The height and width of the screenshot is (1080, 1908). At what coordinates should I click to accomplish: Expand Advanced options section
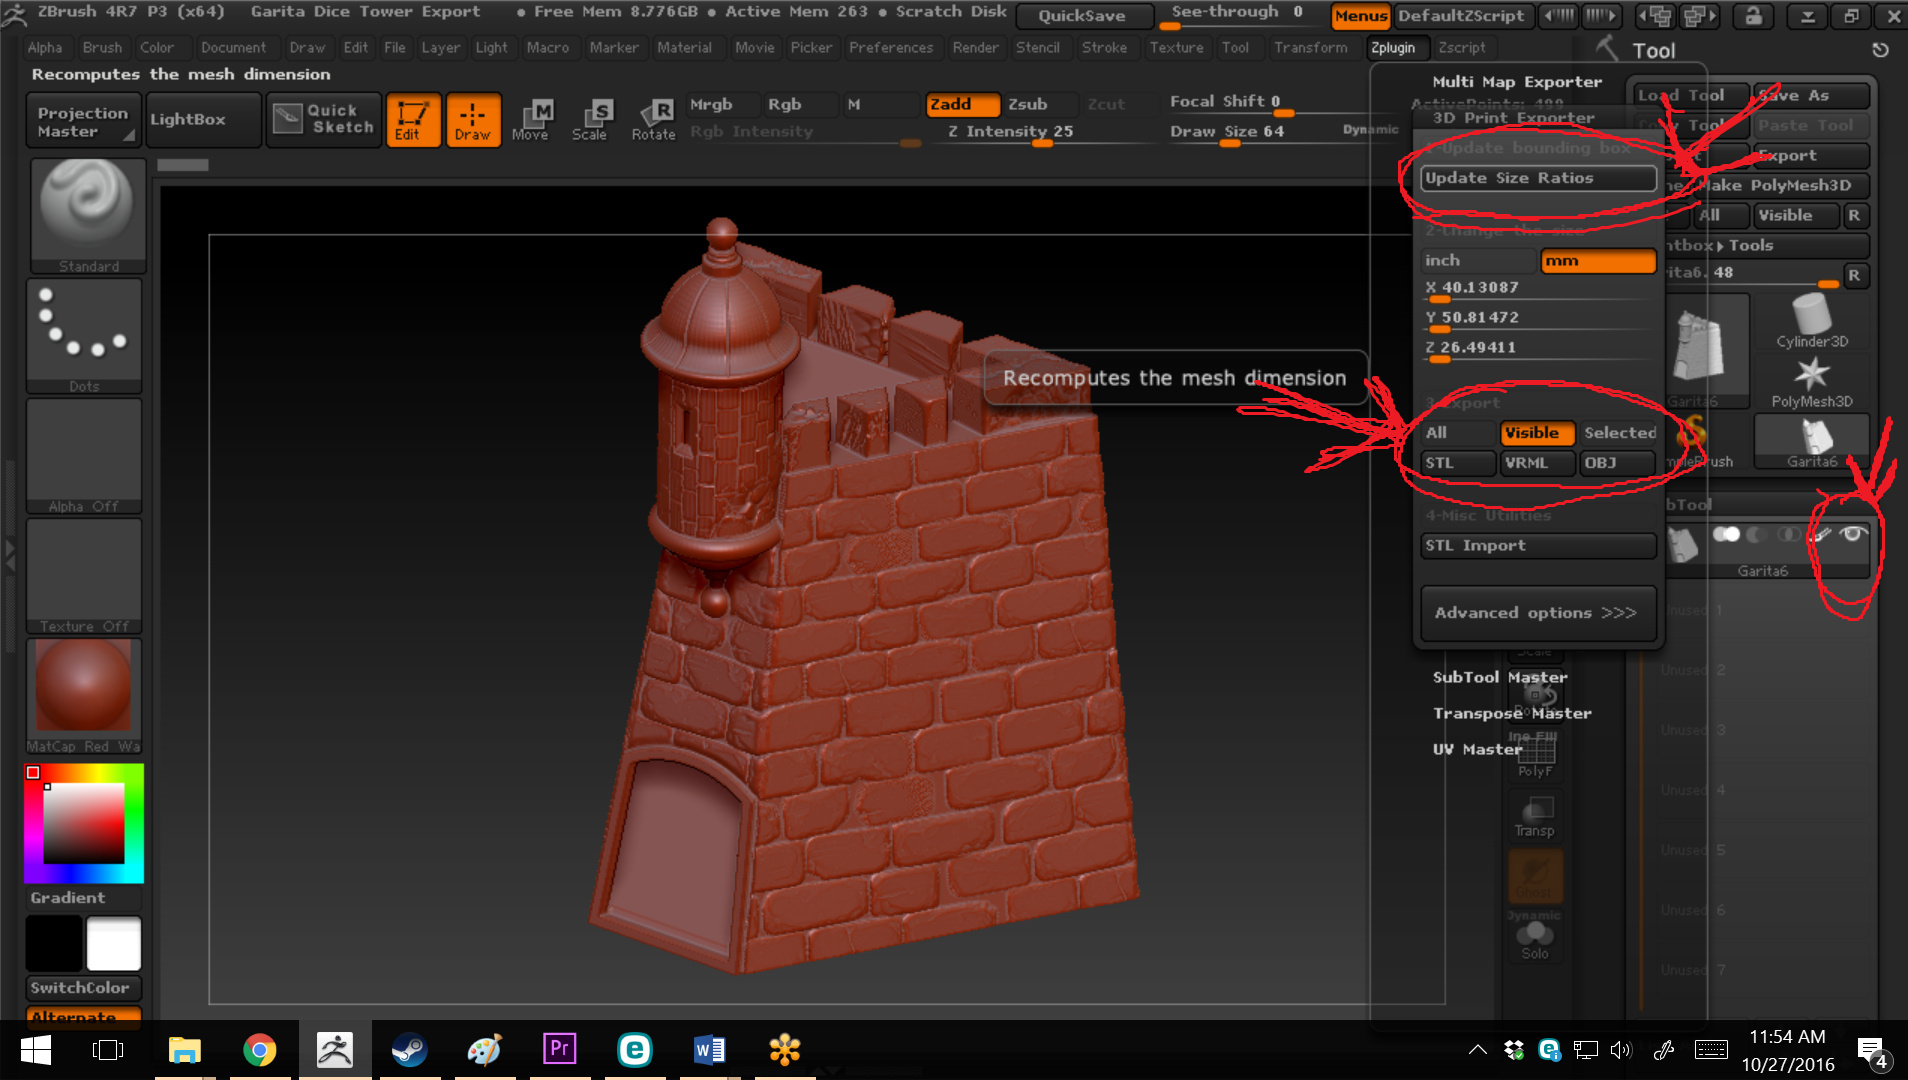(x=1537, y=613)
